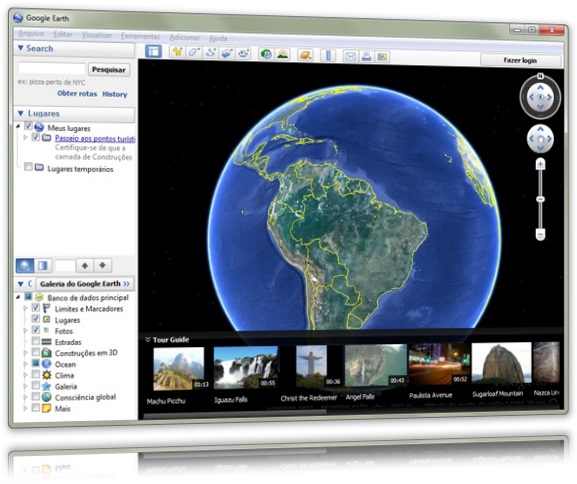Click the split panel icon beside magnifier
This screenshot has height=484, width=577.
tap(43, 265)
